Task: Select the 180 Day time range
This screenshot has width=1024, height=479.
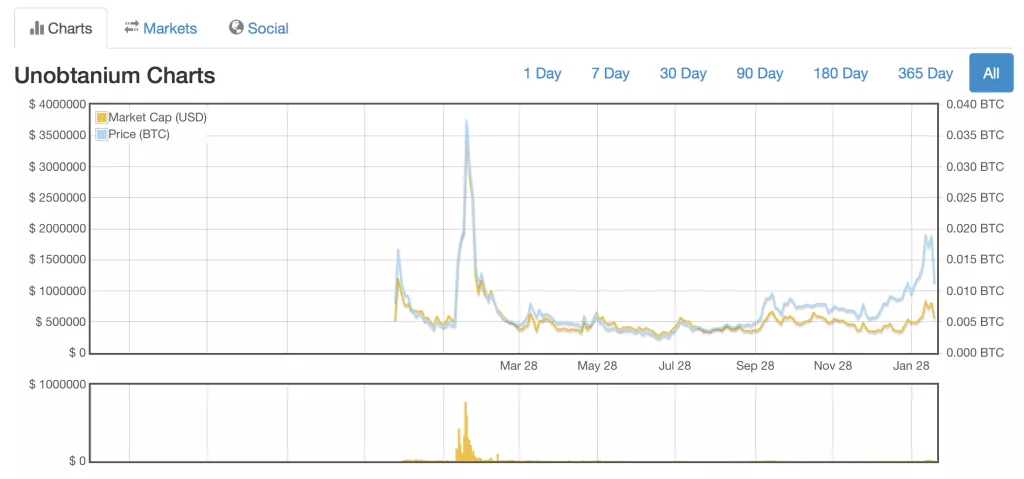Action: point(840,73)
